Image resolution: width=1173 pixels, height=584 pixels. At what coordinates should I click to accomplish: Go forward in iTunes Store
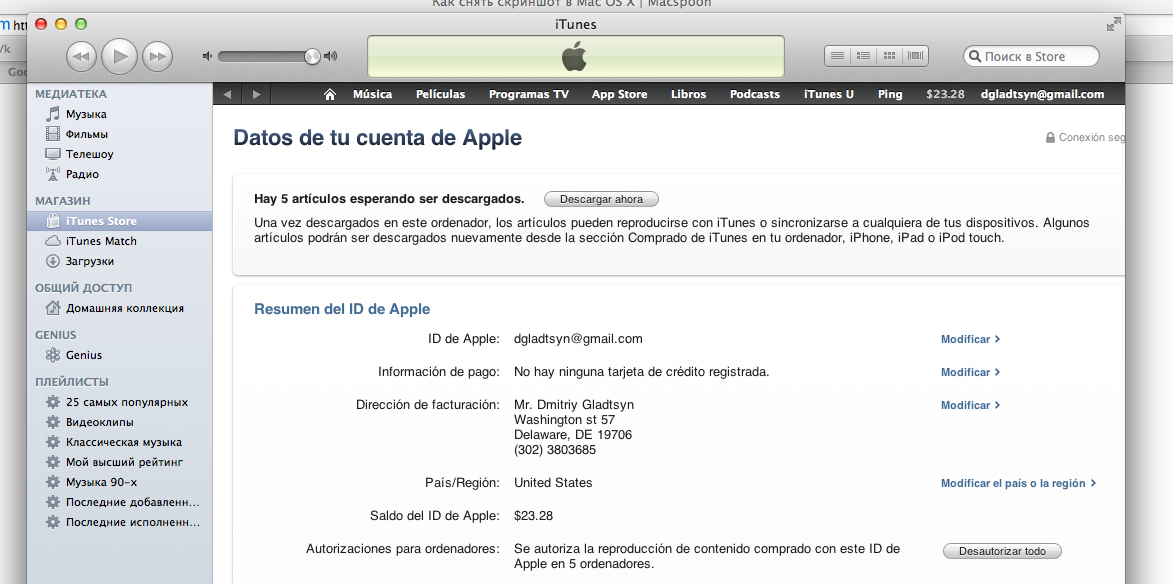coord(257,94)
